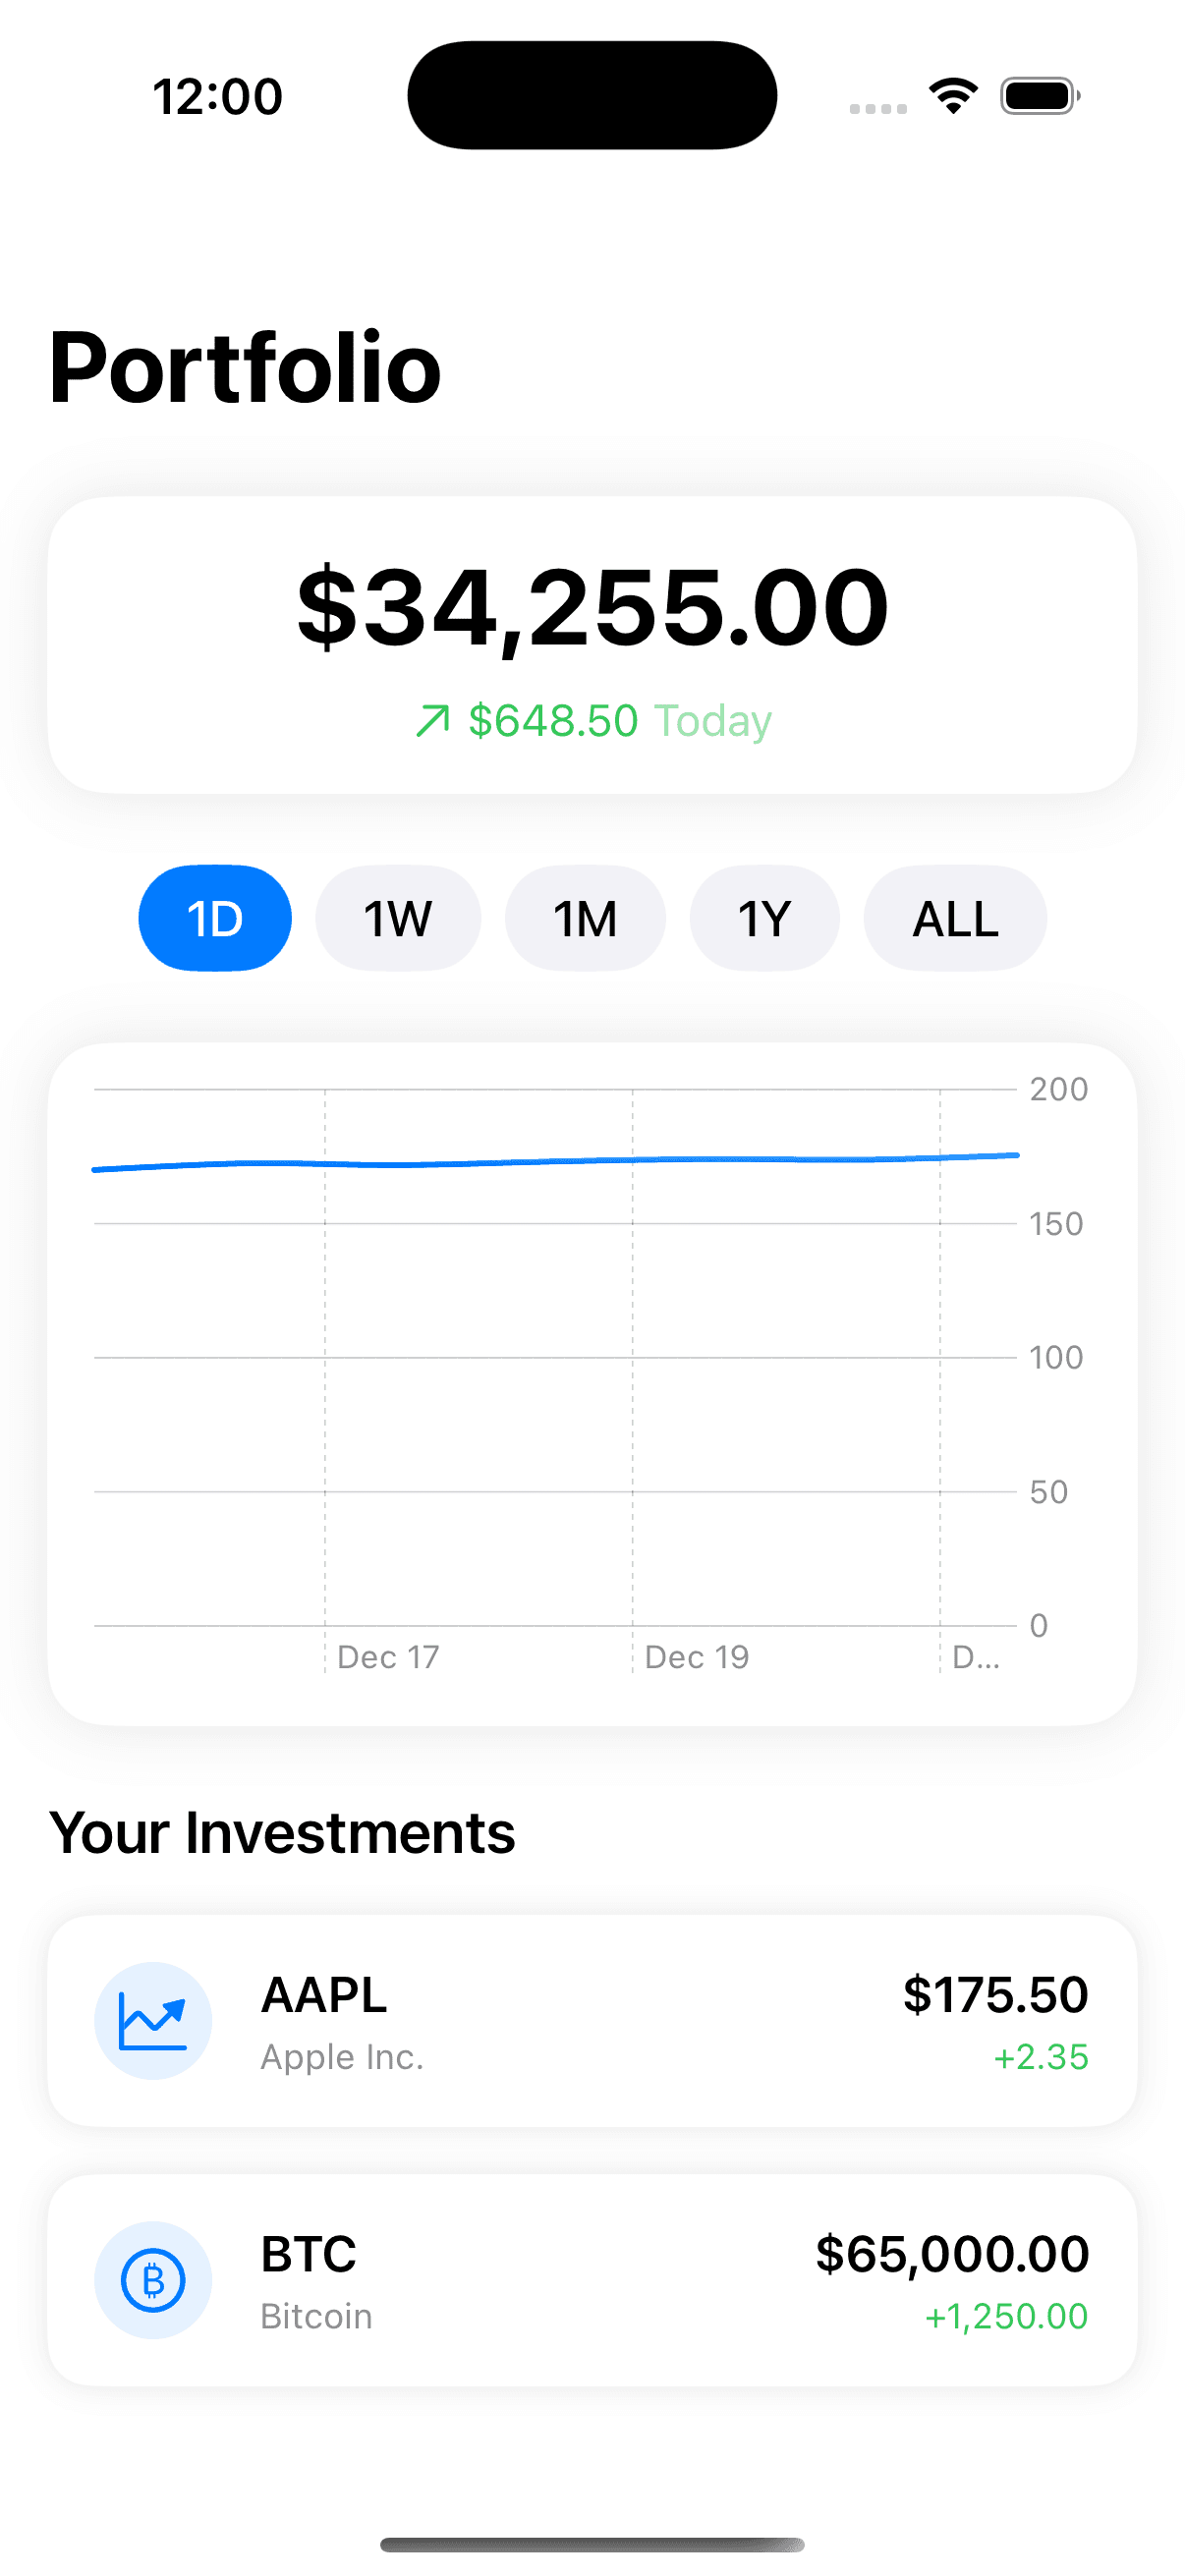This screenshot has height=2576, width=1185.
Task: Select the 1D time range
Action: click(215, 918)
